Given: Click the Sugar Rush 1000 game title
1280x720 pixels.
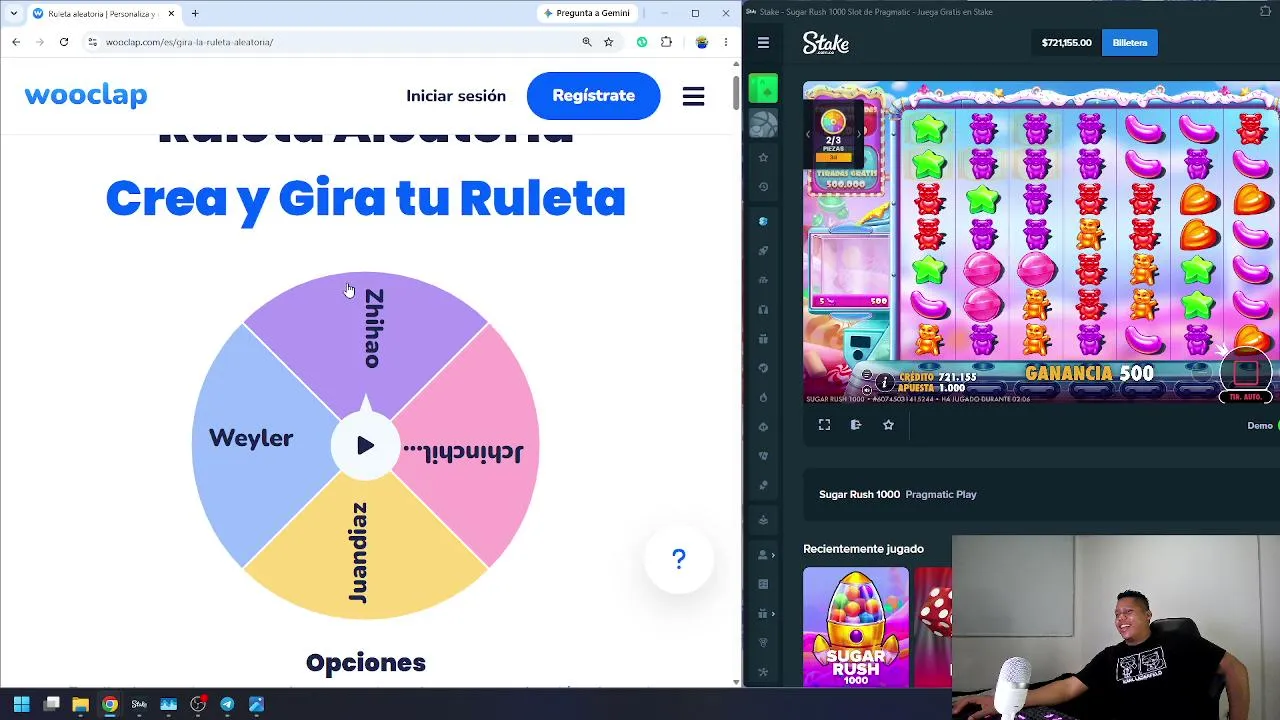Looking at the screenshot, I should coord(860,494).
